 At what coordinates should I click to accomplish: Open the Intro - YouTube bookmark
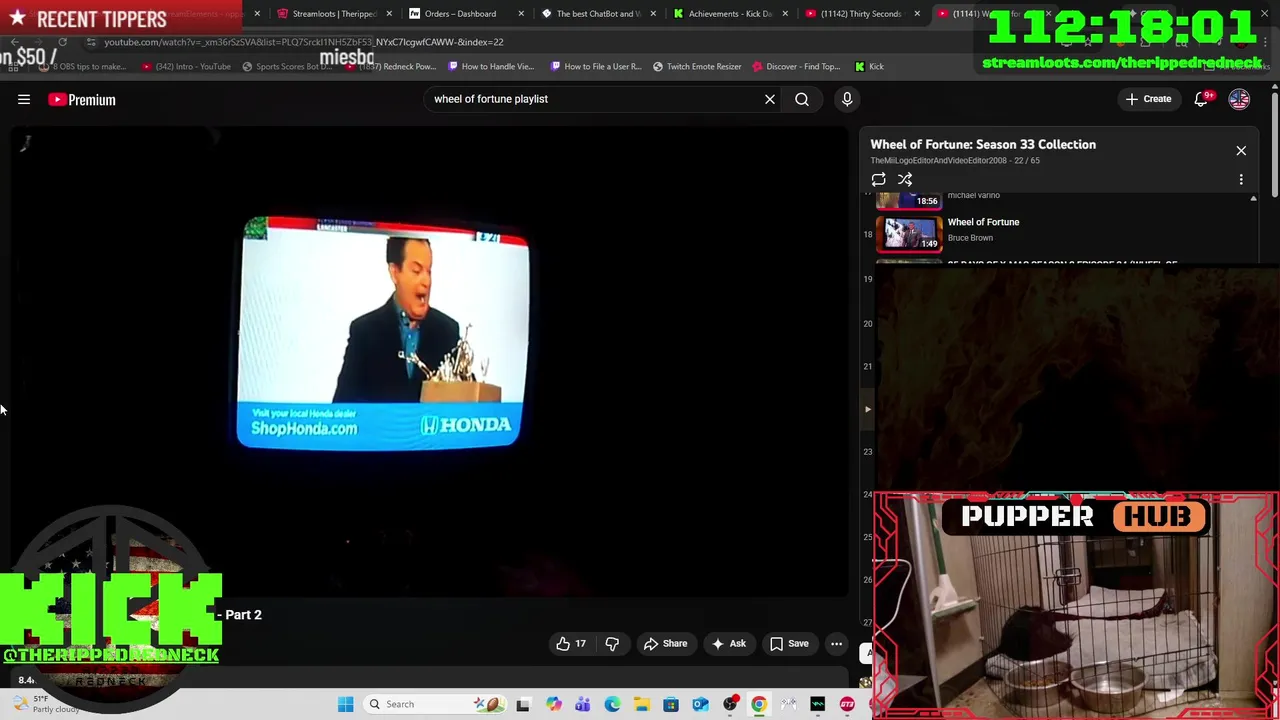[186, 67]
